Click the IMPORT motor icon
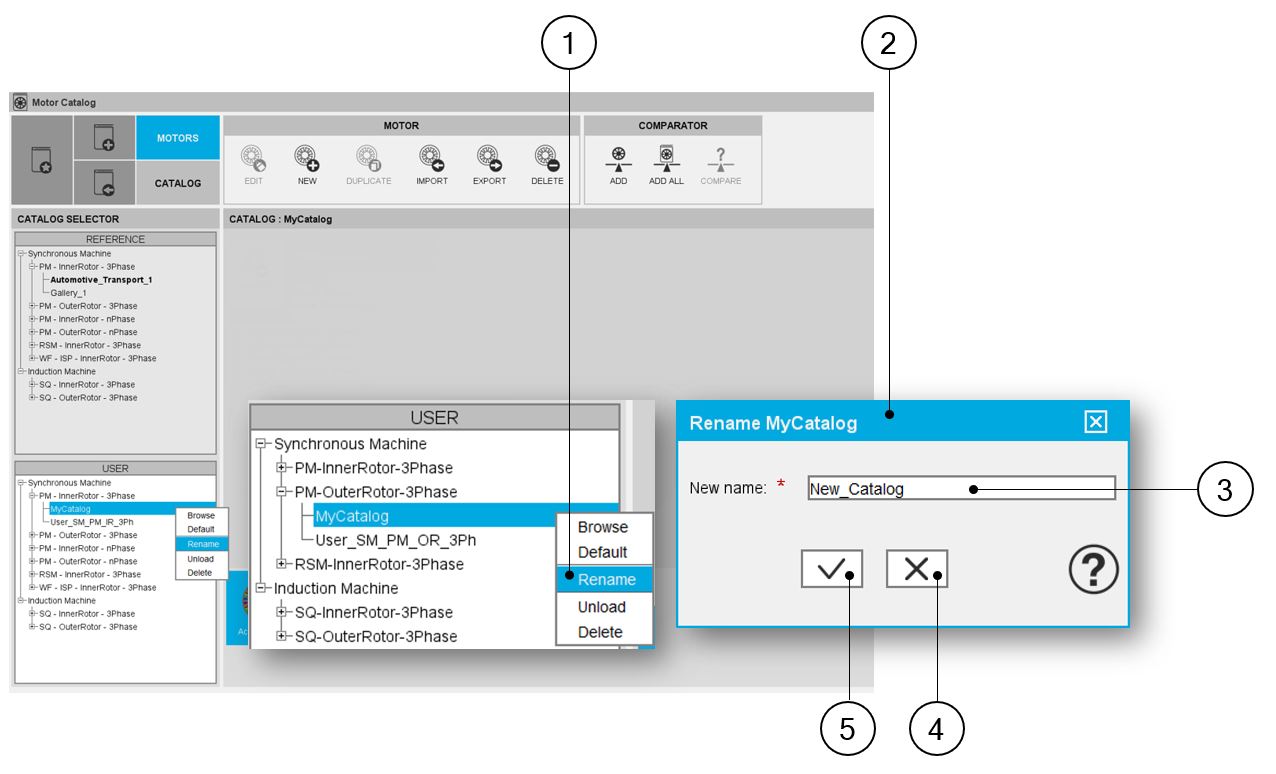The height and width of the screenshot is (774, 1276). 432,159
